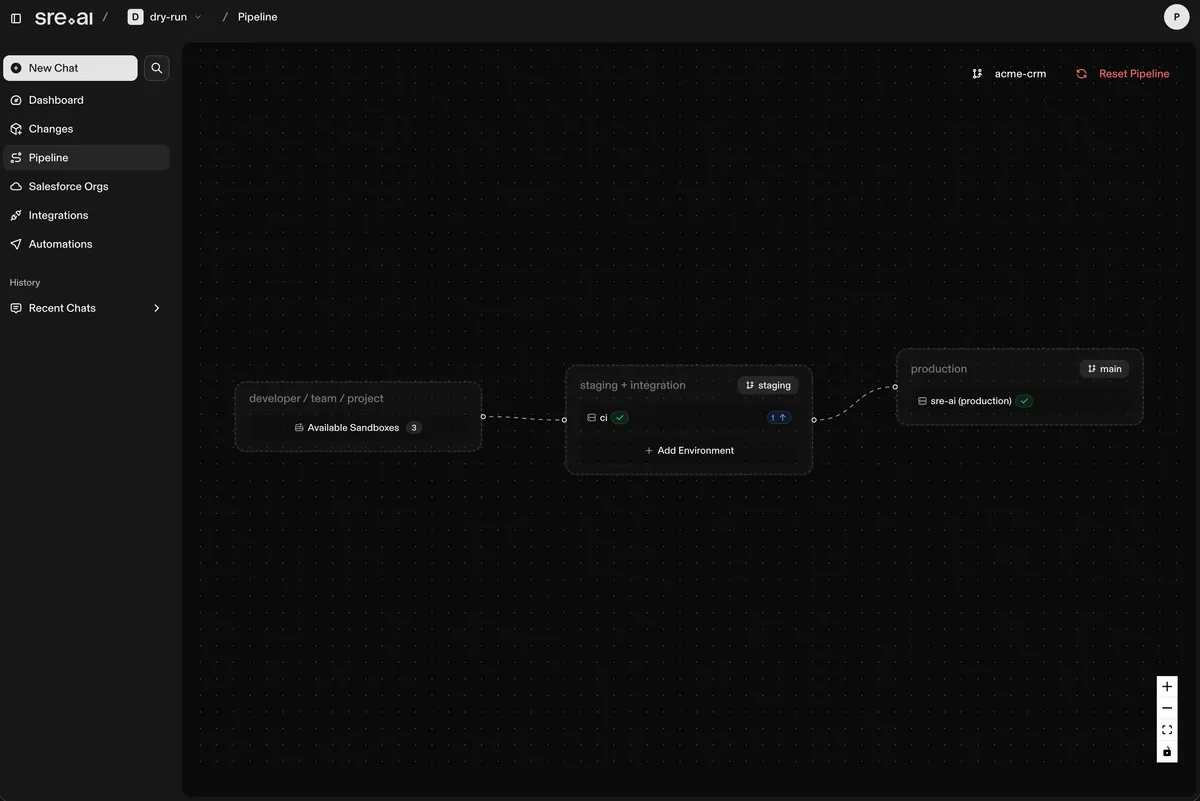Open the Dashboard page

click(x=86, y=100)
